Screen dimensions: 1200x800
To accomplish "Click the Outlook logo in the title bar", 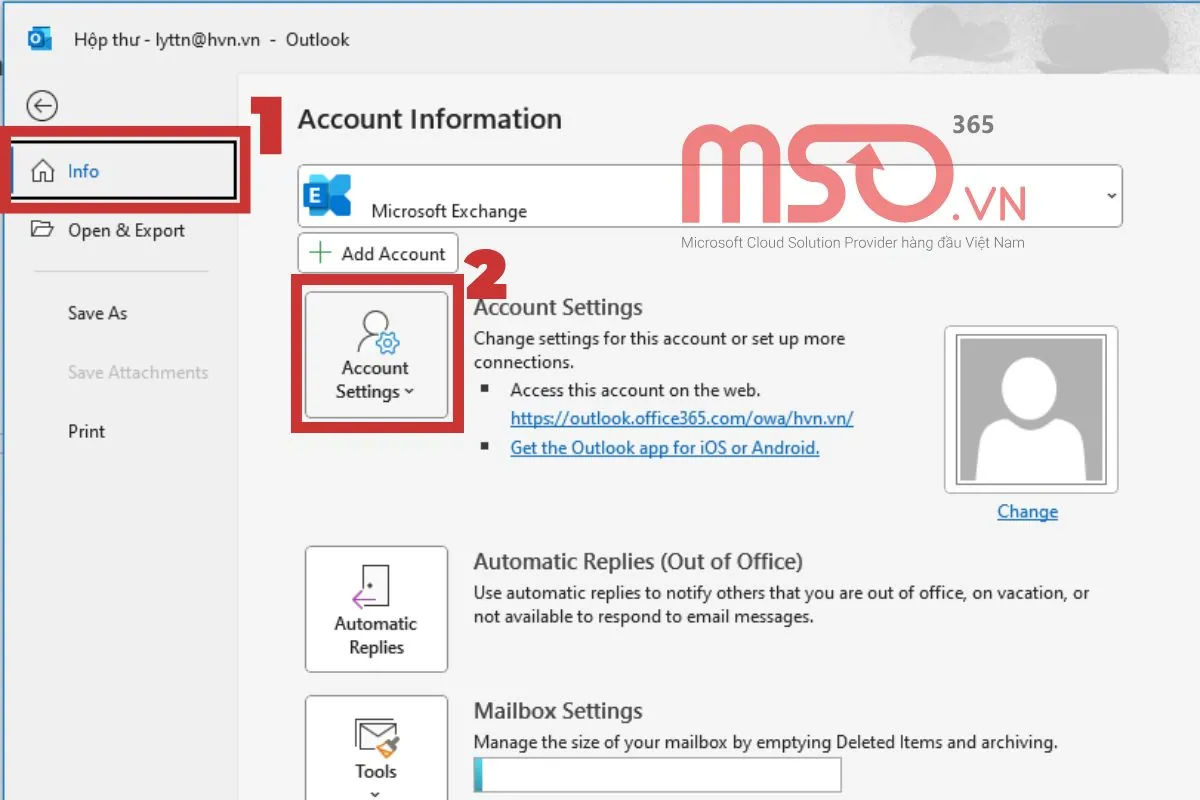I will click(x=39, y=38).
